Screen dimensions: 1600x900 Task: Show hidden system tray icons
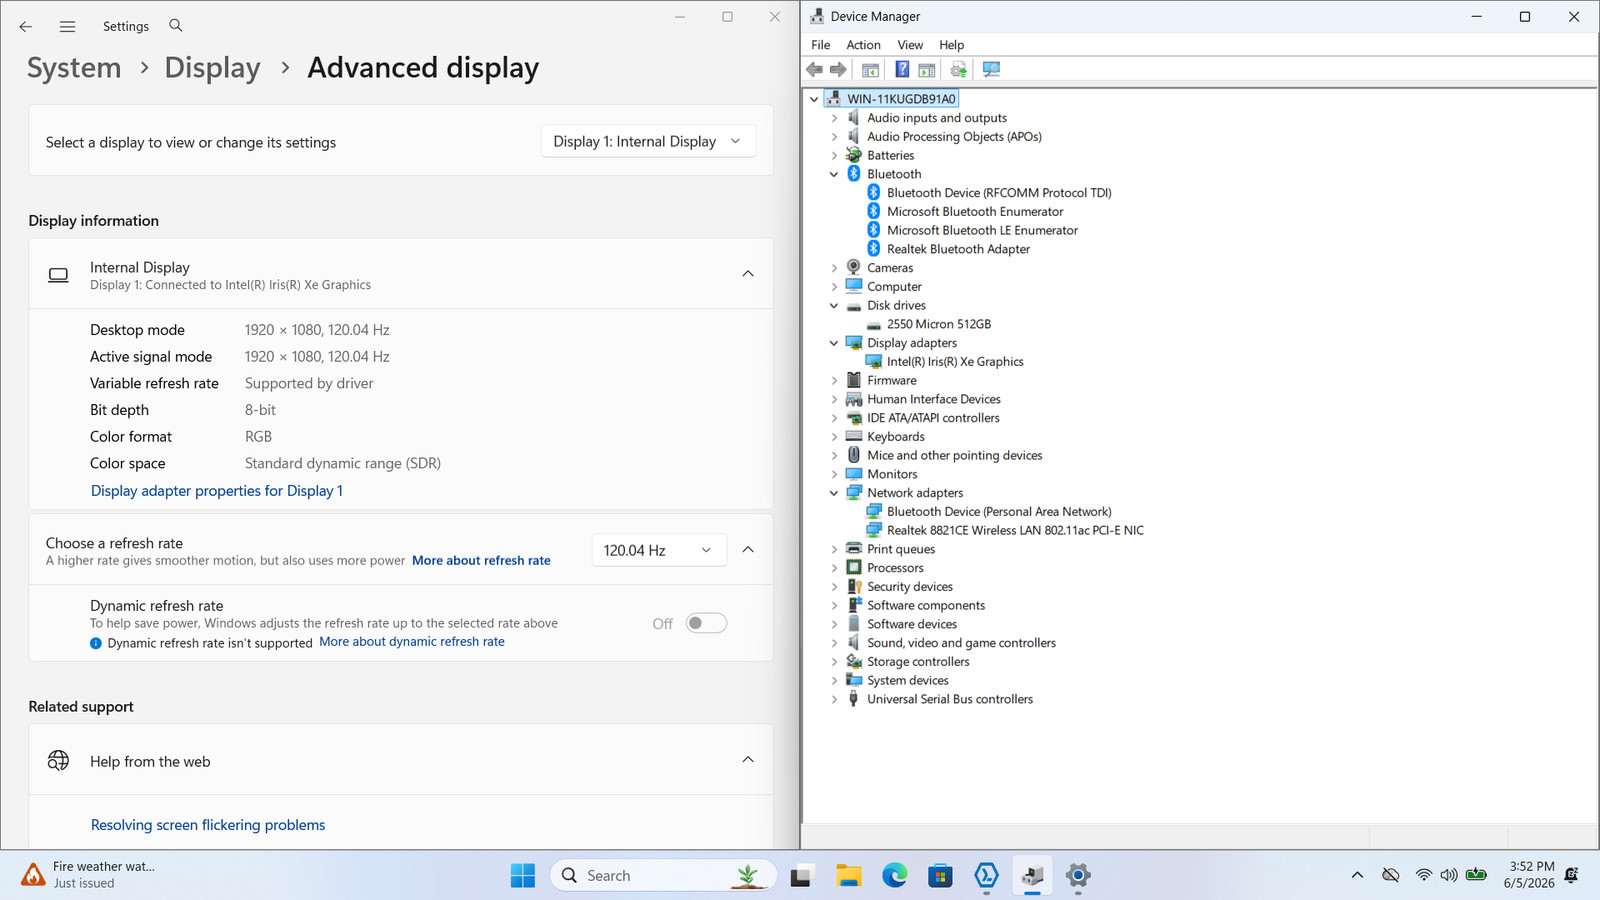(x=1357, y=875)
